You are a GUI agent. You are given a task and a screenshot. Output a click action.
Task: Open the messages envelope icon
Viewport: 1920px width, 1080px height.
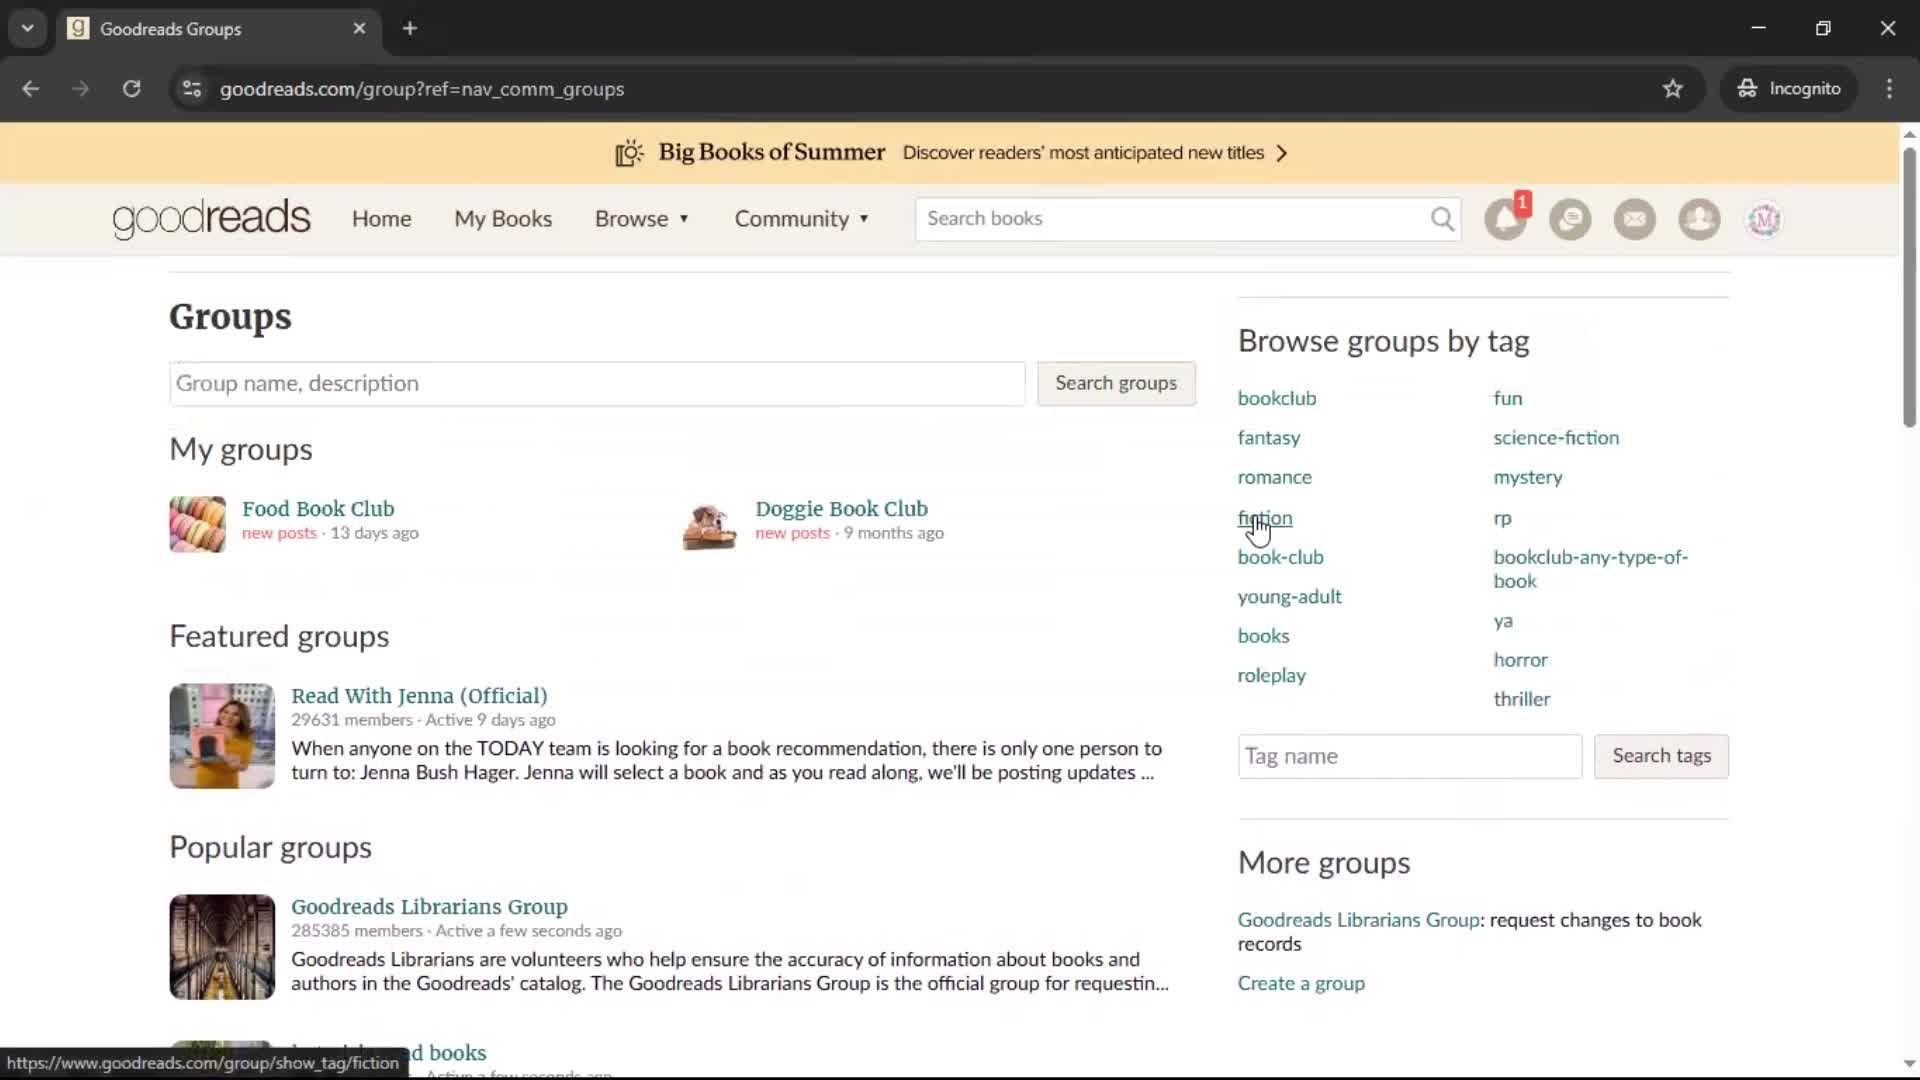(x=1635, y=219)
